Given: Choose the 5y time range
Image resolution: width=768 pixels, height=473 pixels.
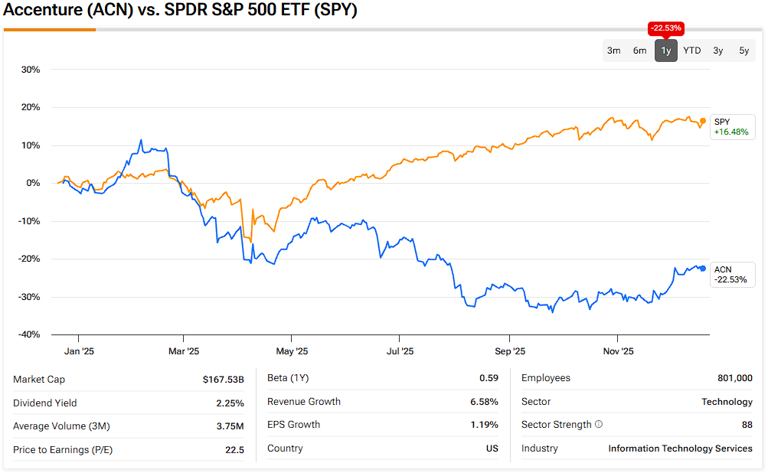Looking at the screenshot, I should coord(744,50).
